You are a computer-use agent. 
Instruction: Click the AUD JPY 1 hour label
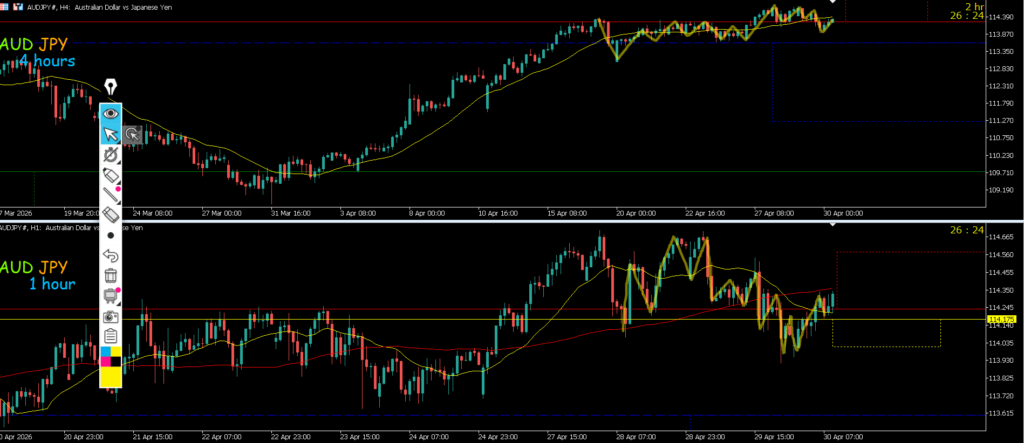coord(38,275)
